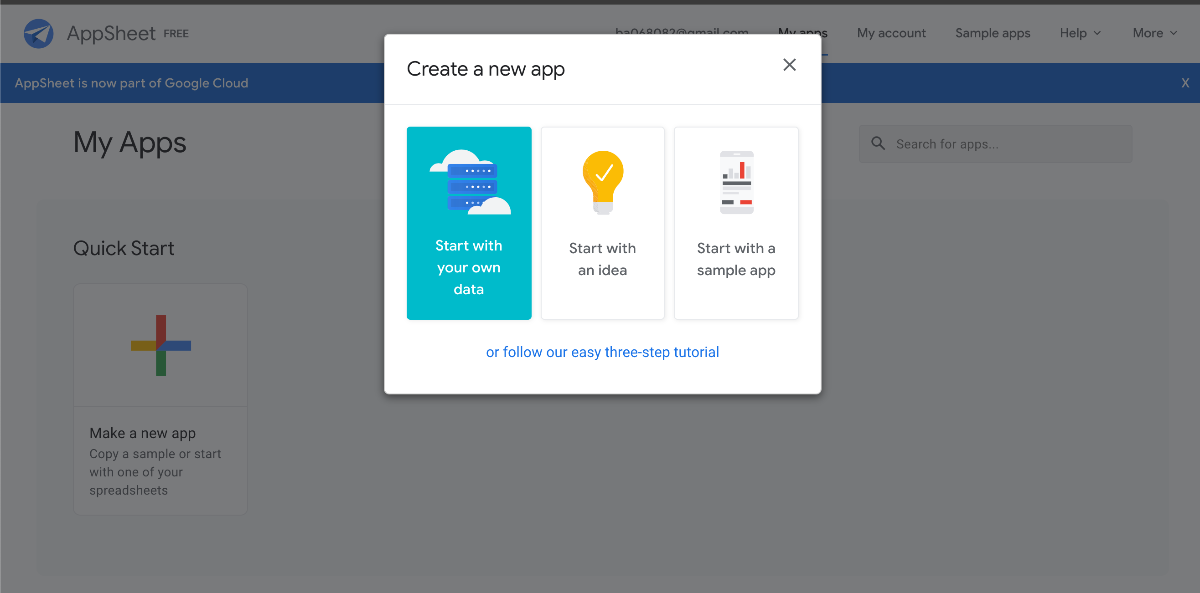
Task: Go to Sample apps page
Action: tap(992, 33)
